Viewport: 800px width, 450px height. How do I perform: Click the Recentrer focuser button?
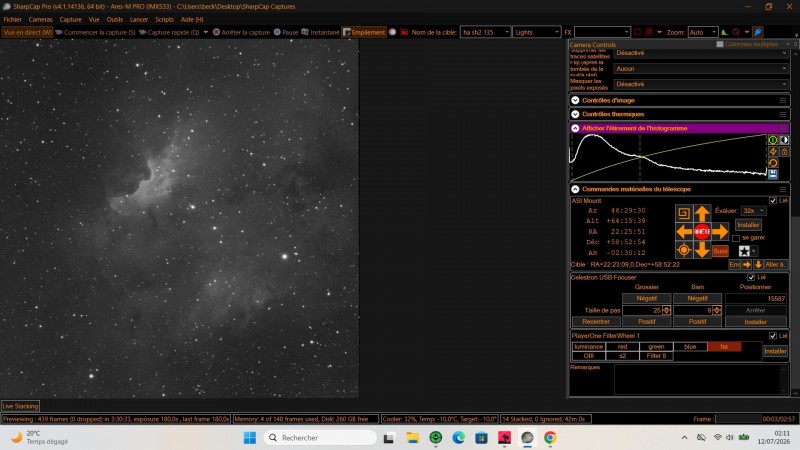coord(595,321)
